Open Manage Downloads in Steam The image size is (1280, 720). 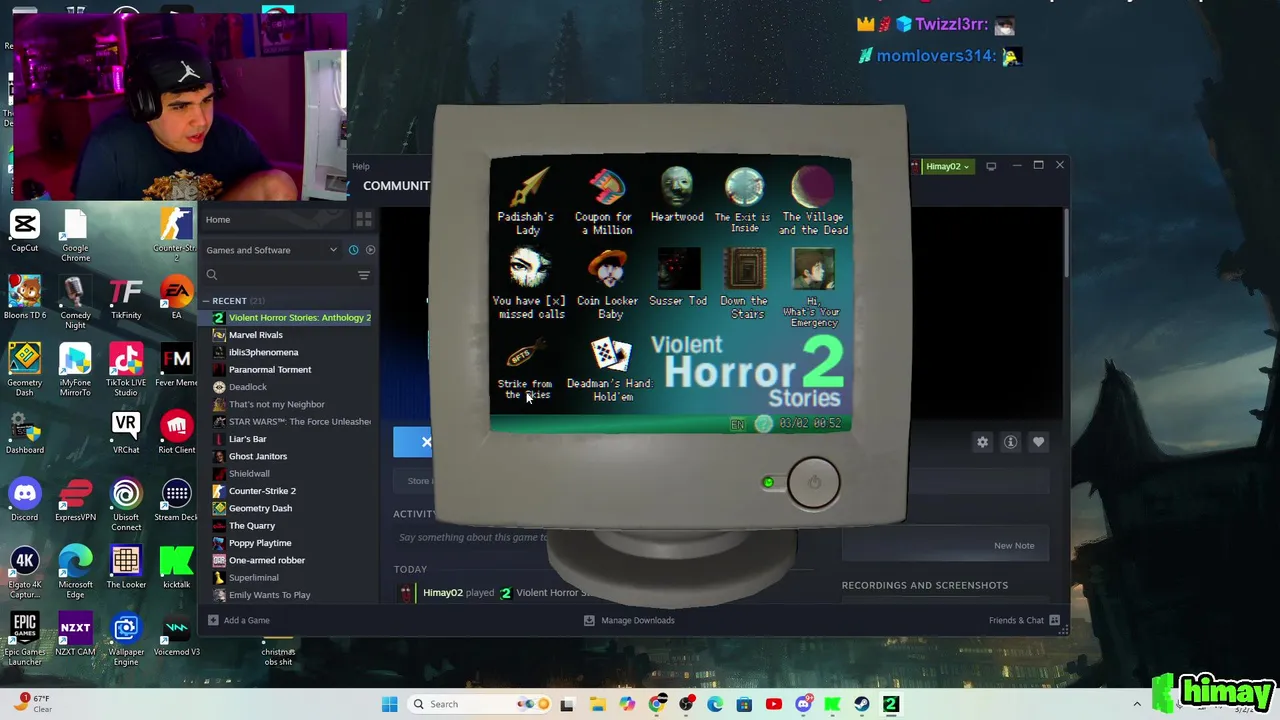[x=629, y=620]
